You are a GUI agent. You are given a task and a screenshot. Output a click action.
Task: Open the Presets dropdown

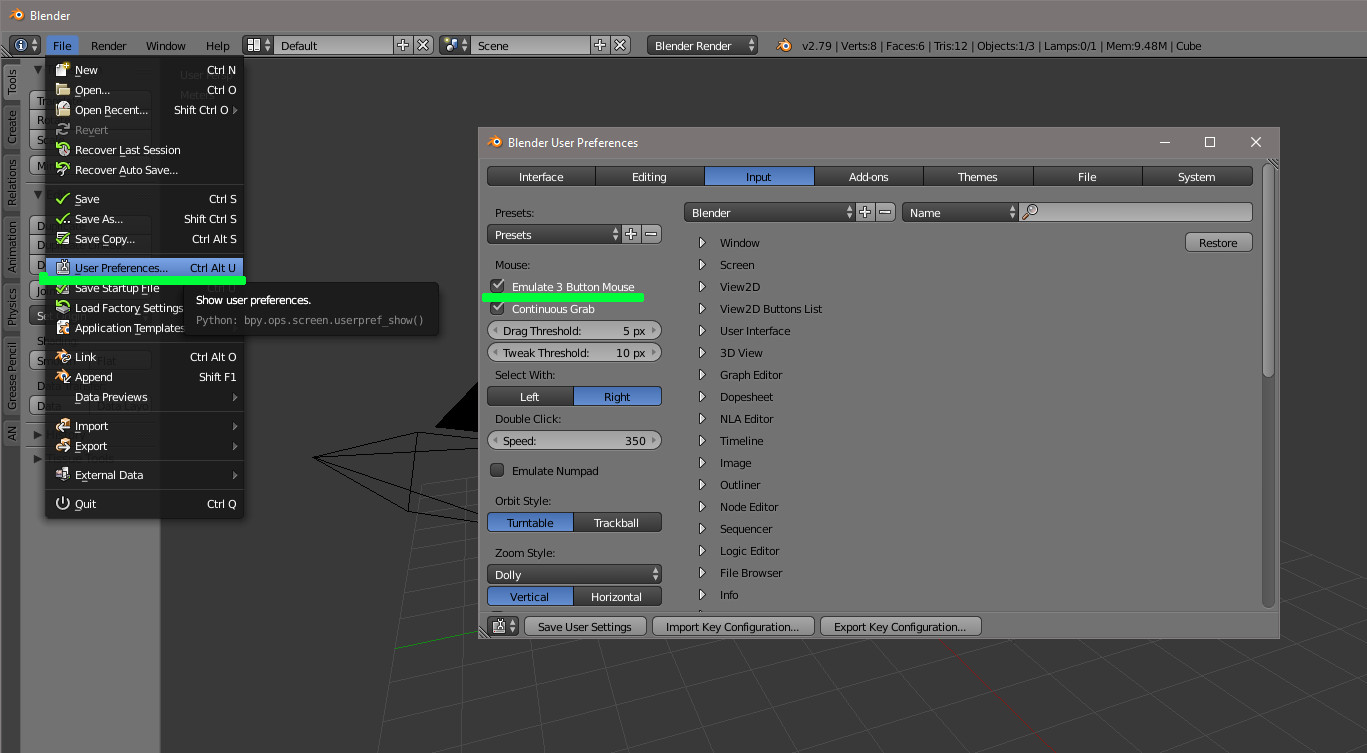point(554,235)
